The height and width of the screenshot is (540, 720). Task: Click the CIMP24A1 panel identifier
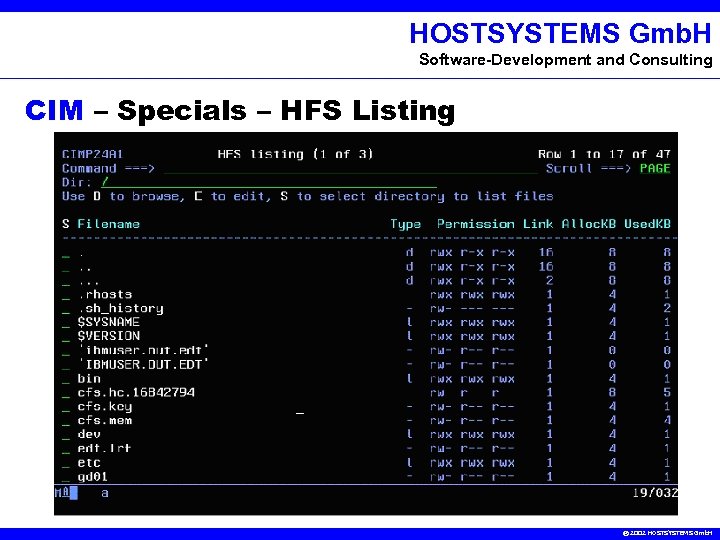coord(92,154)
